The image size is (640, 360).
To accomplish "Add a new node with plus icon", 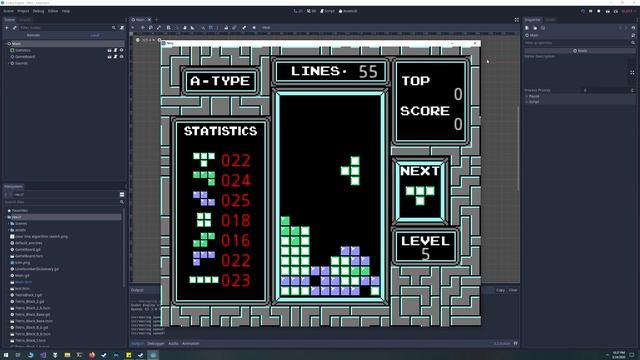I will (x=7, y=28).
